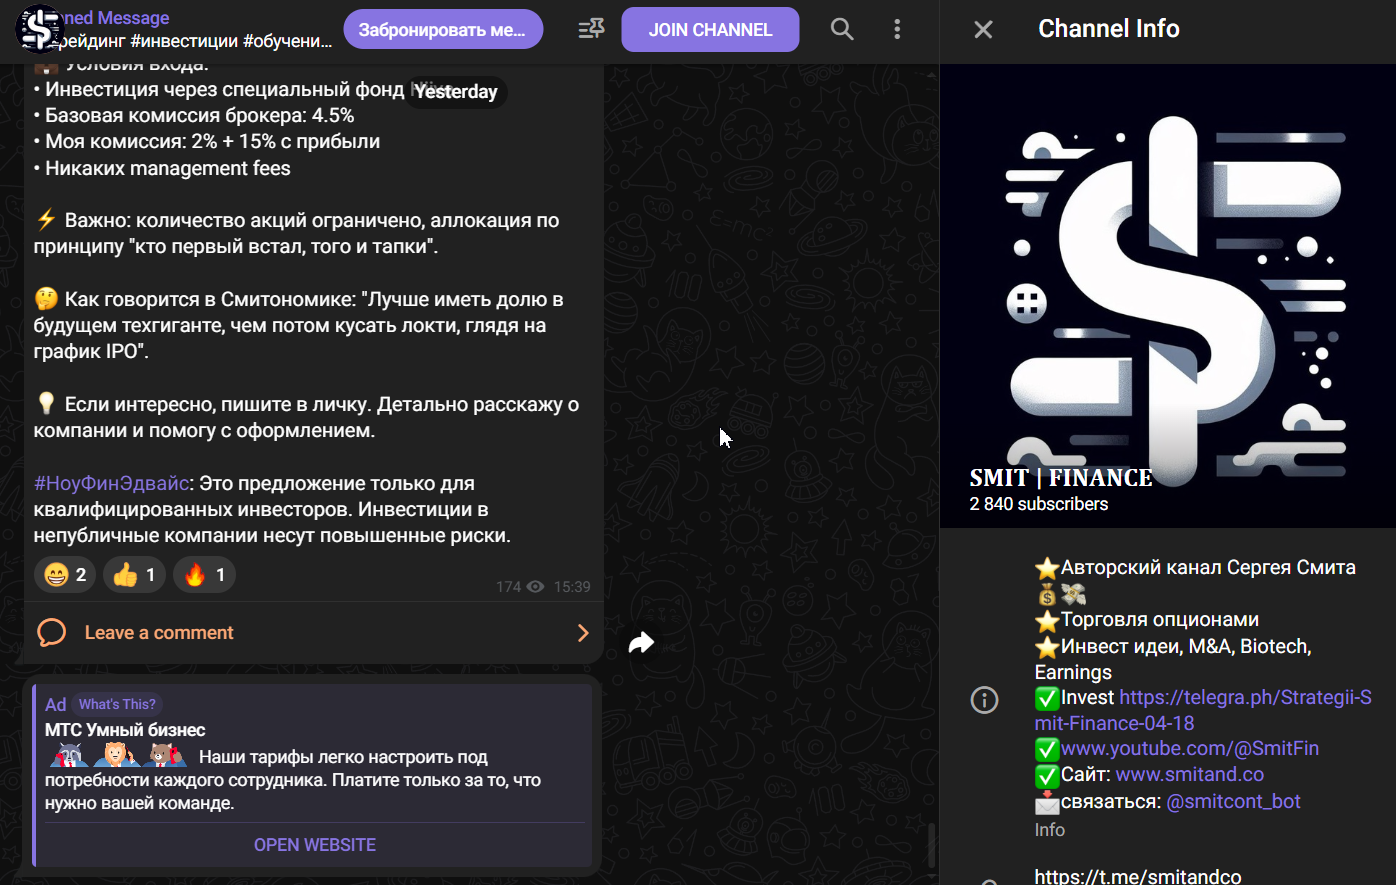Click the 15:39 message timestamp

tap(572, 587)
